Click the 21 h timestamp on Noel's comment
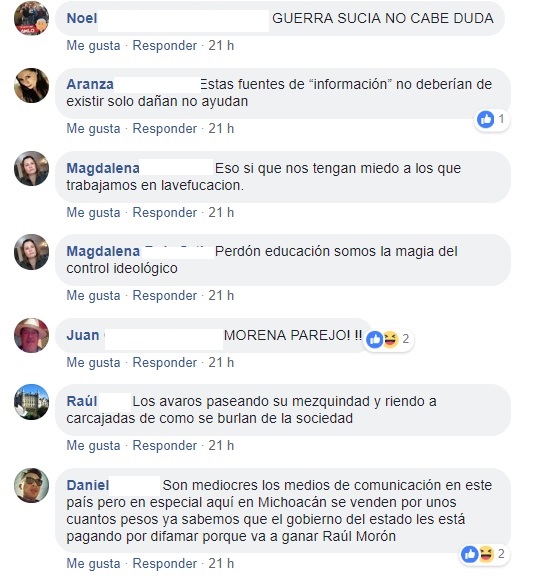Viewport: 550px width, 580px height. point(221,45)
